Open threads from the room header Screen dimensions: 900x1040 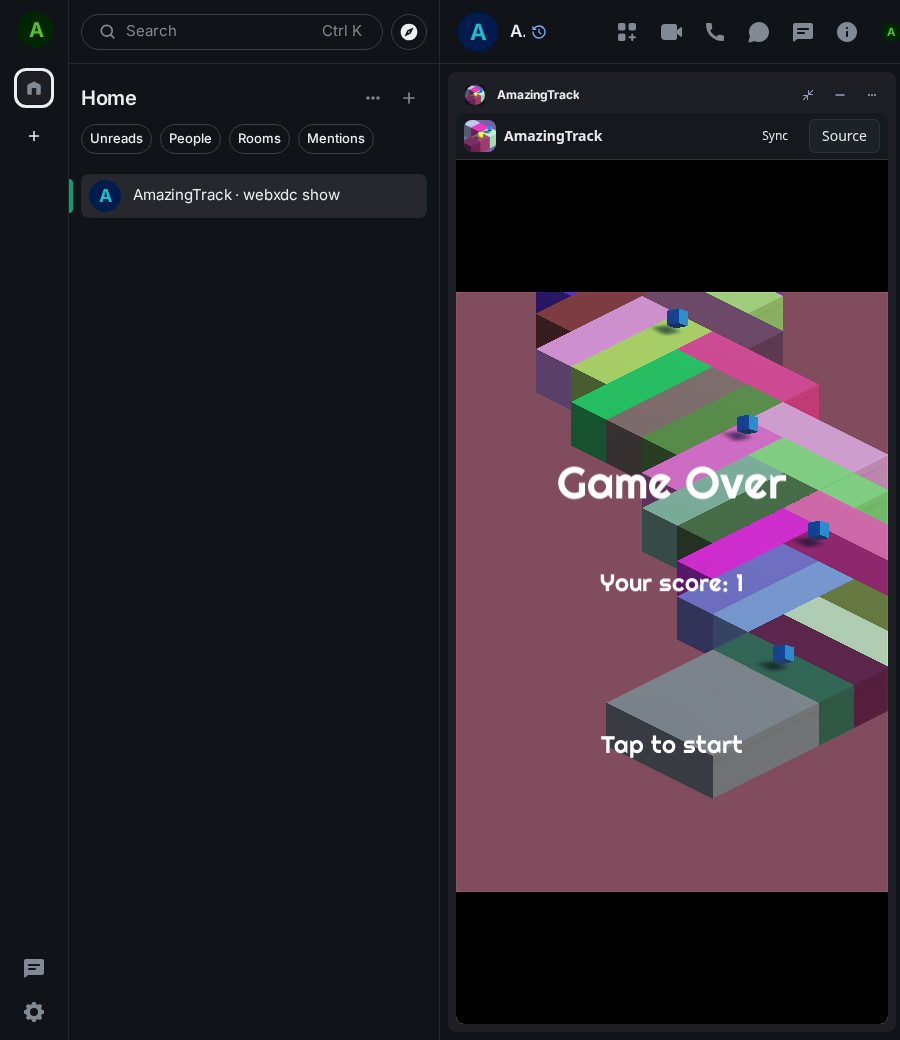(803, 32)
